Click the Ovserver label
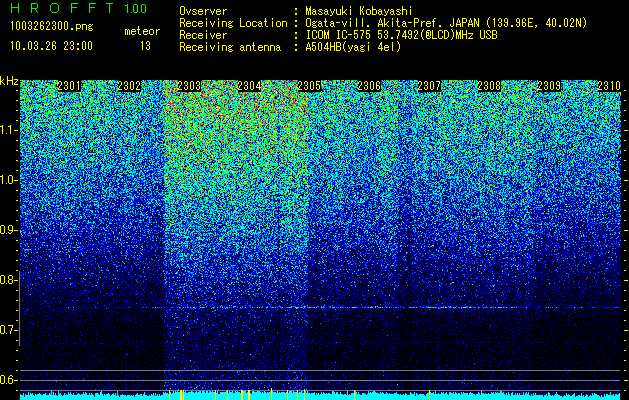 tap(203, 11)
